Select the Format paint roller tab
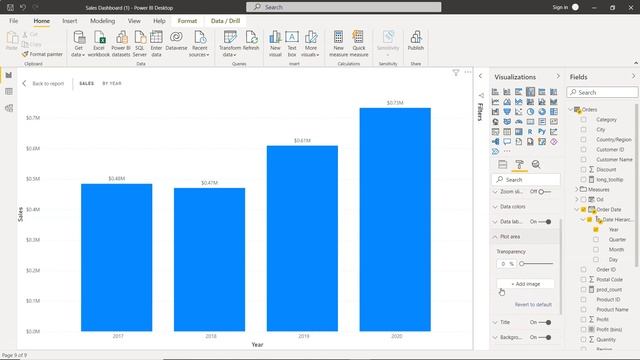Image resolution: width=640 pixels, height=360 pixels. (x=519, y=164)
